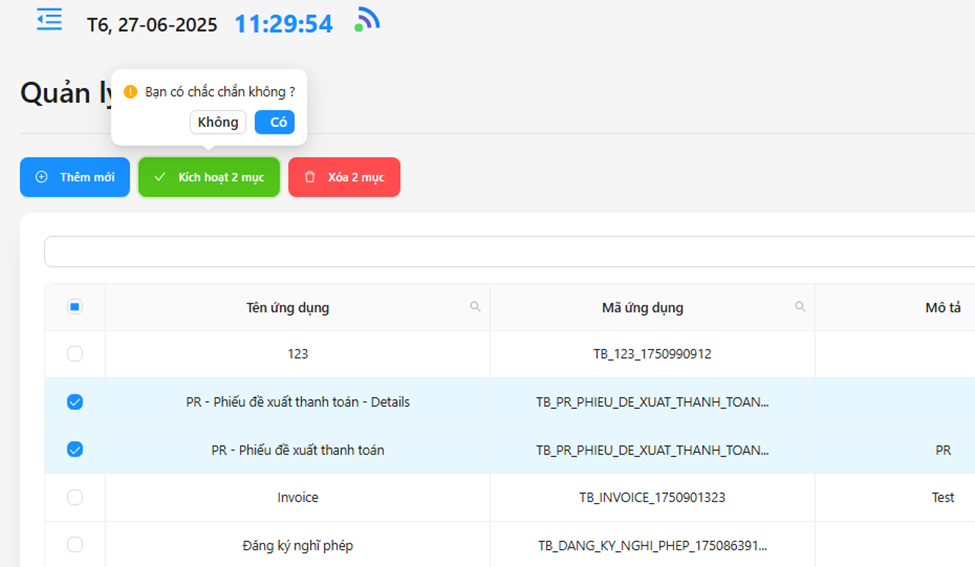The height and width of the screenshot is (567, 975).
Task: Confirm by clicking the Có button
Action: click(275, 122)
